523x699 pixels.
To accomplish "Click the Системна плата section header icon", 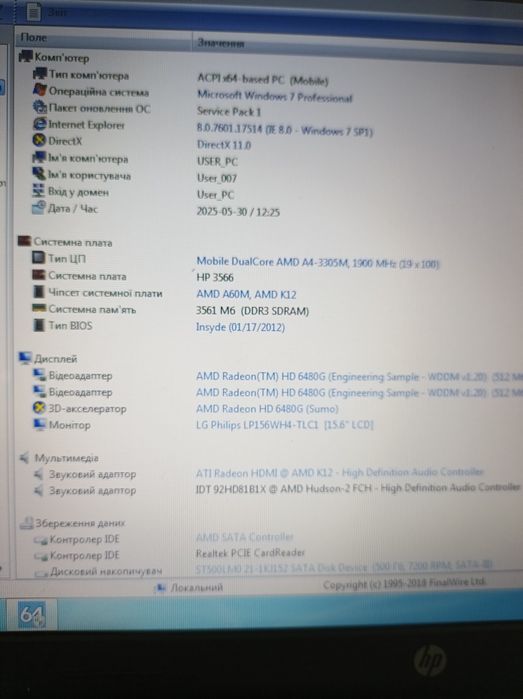I will (24, 241).
